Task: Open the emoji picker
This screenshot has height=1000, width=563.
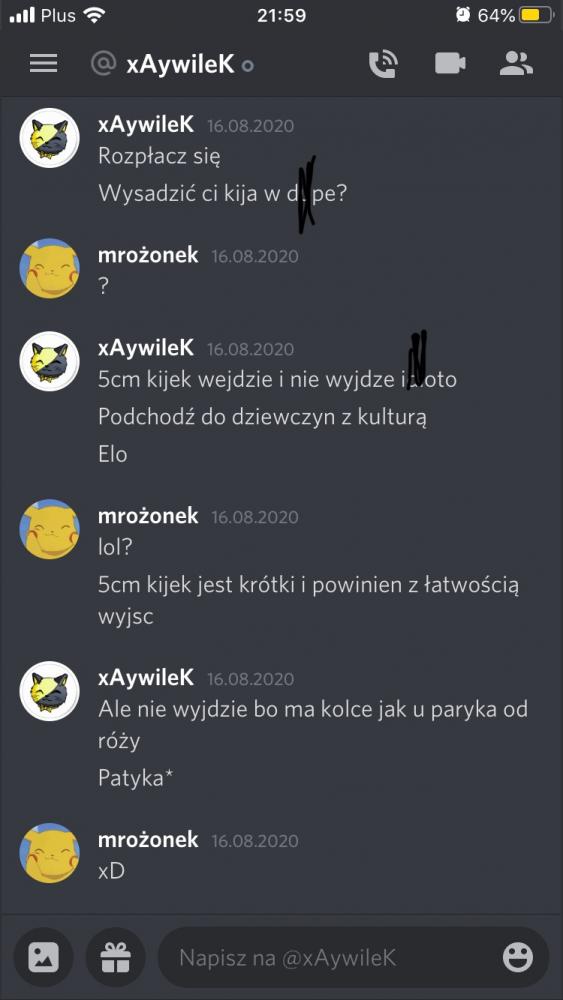Action: click(518, 957)
